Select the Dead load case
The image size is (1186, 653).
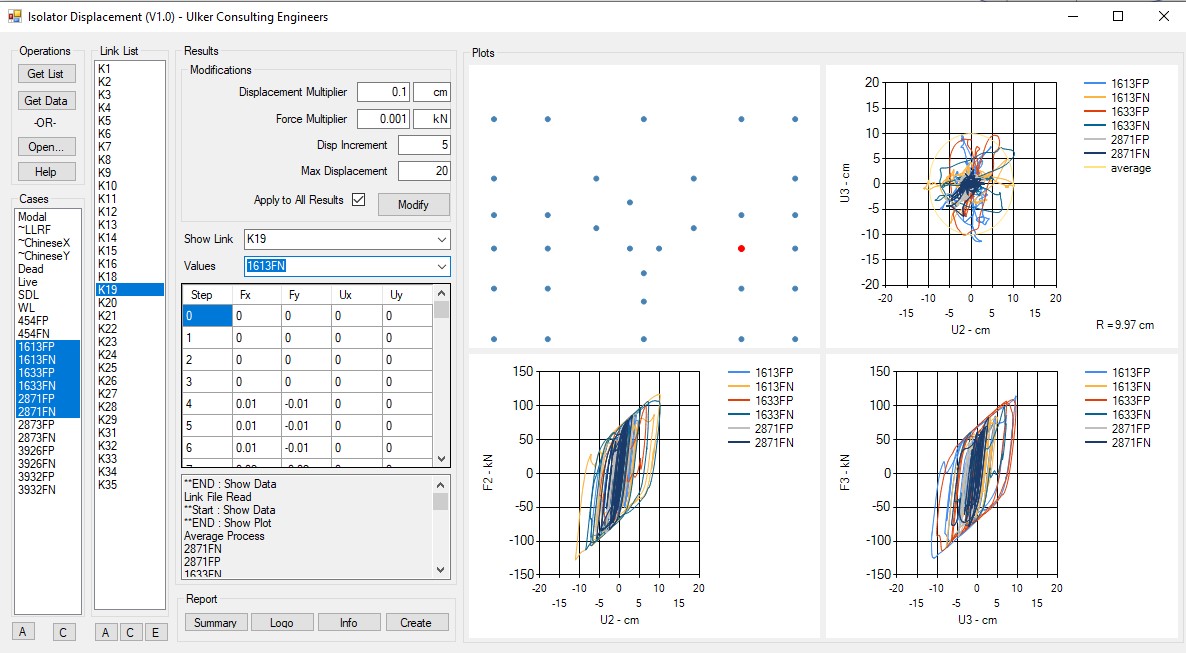click(x=48, y=269)
